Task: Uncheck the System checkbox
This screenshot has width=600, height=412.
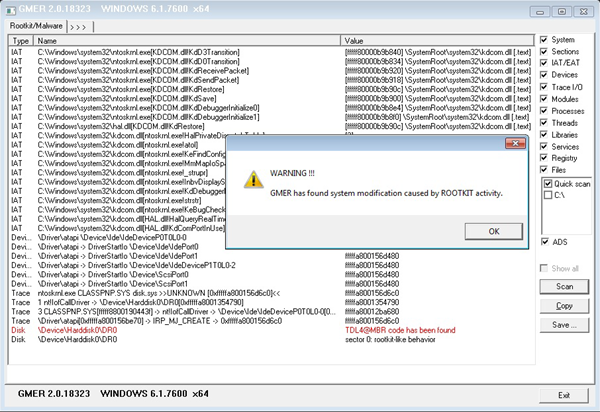Action: (544, 39)
